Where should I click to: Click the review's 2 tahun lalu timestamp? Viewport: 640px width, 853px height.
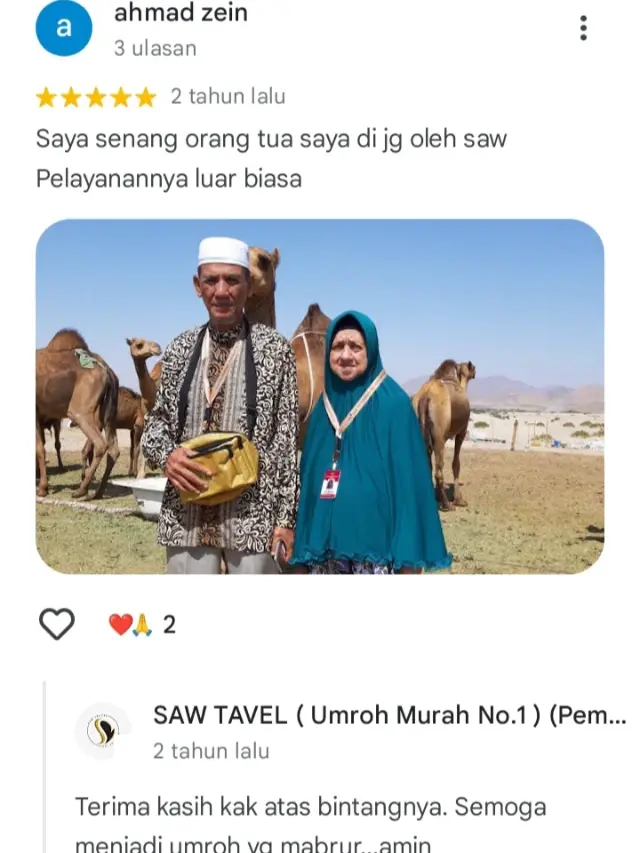[x=228, y=96]
